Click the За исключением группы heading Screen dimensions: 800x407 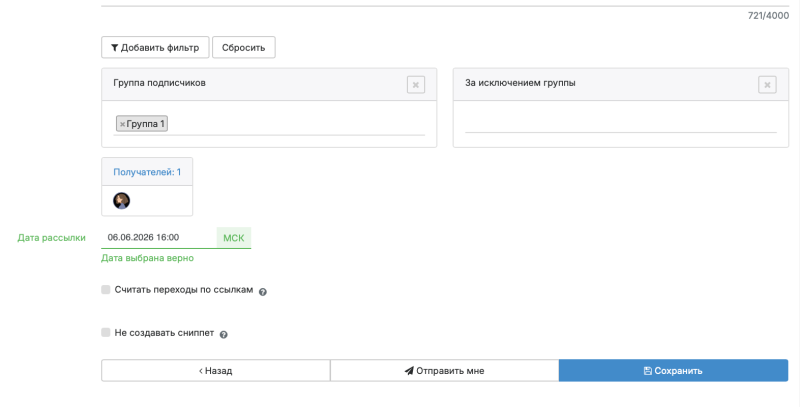520,83
